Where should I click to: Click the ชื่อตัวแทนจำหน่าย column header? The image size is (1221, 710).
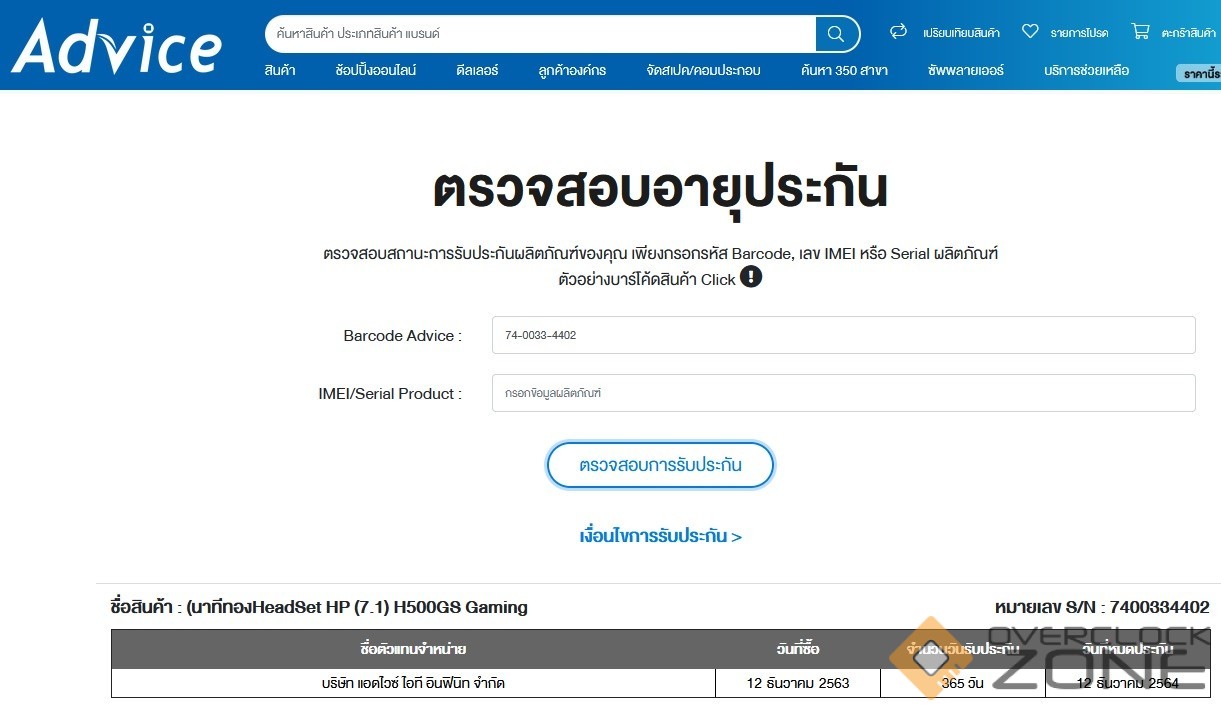(x=413, y=649)
